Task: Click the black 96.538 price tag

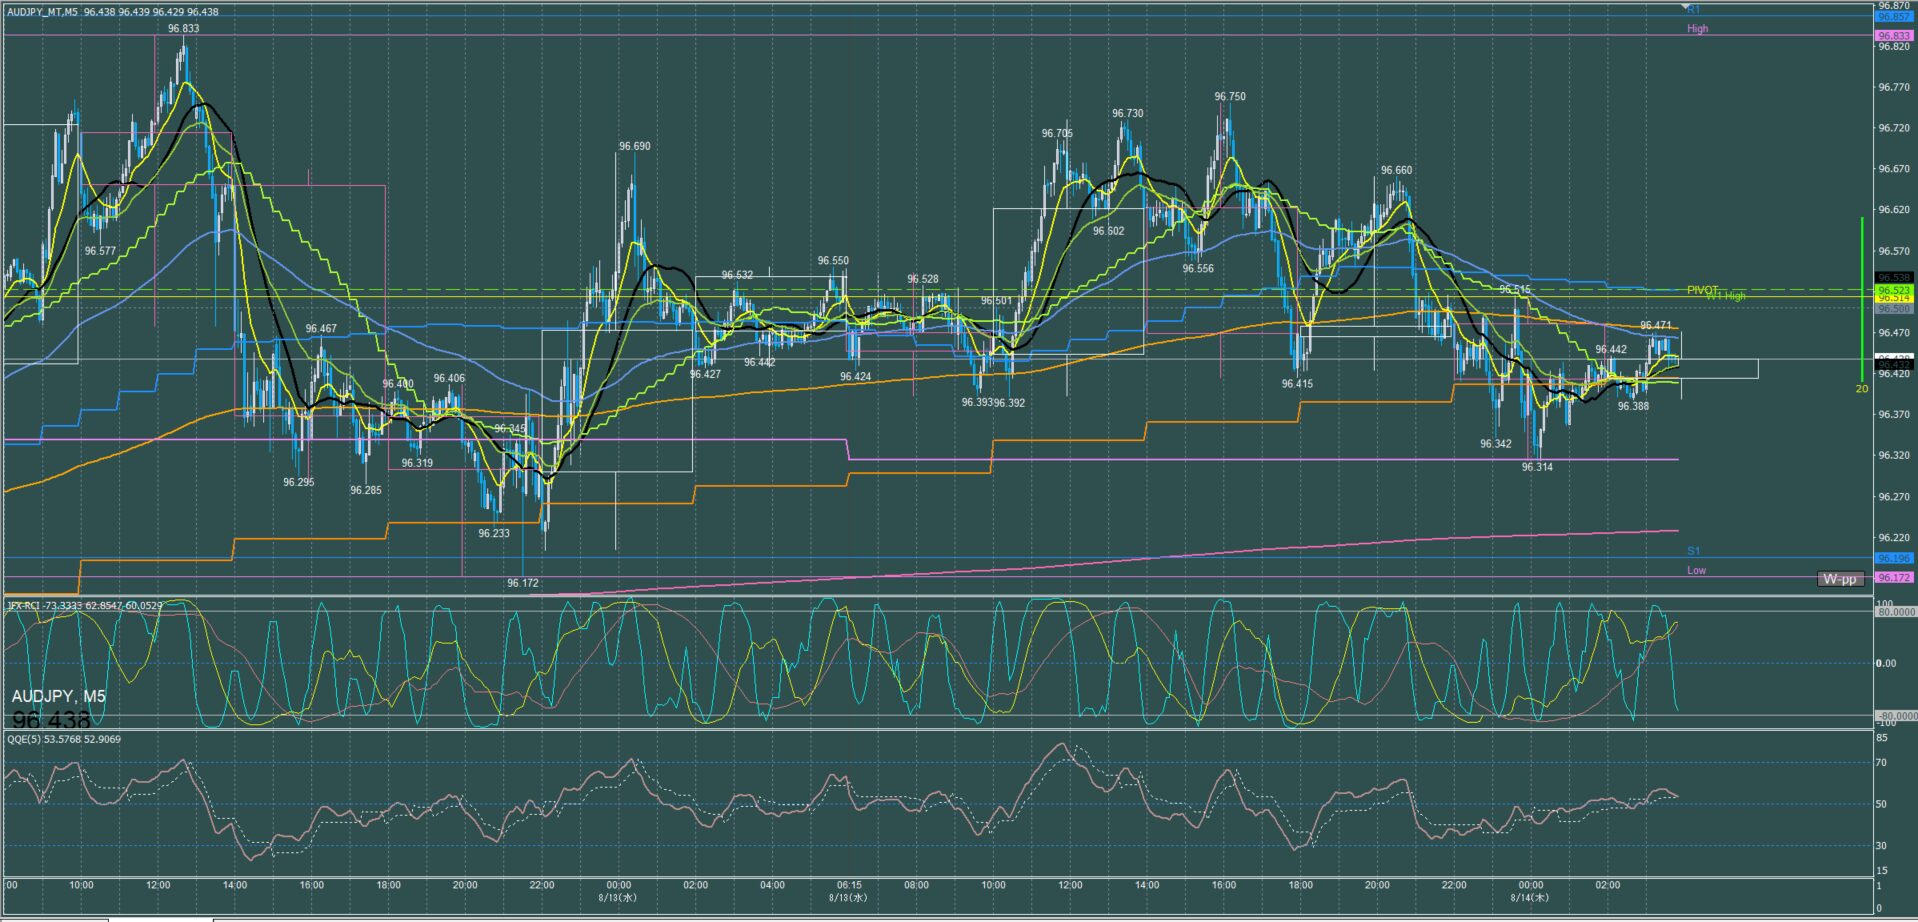Action: (x=1894, y=277)
